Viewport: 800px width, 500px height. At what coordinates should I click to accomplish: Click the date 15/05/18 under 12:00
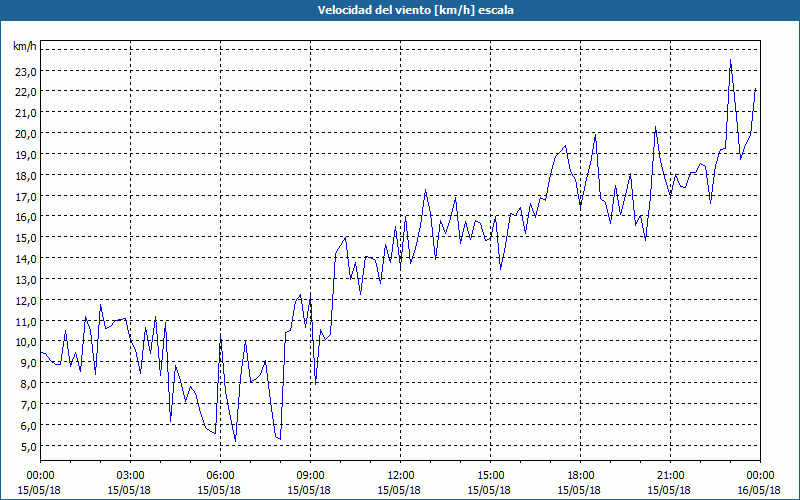tap(399, 490)
